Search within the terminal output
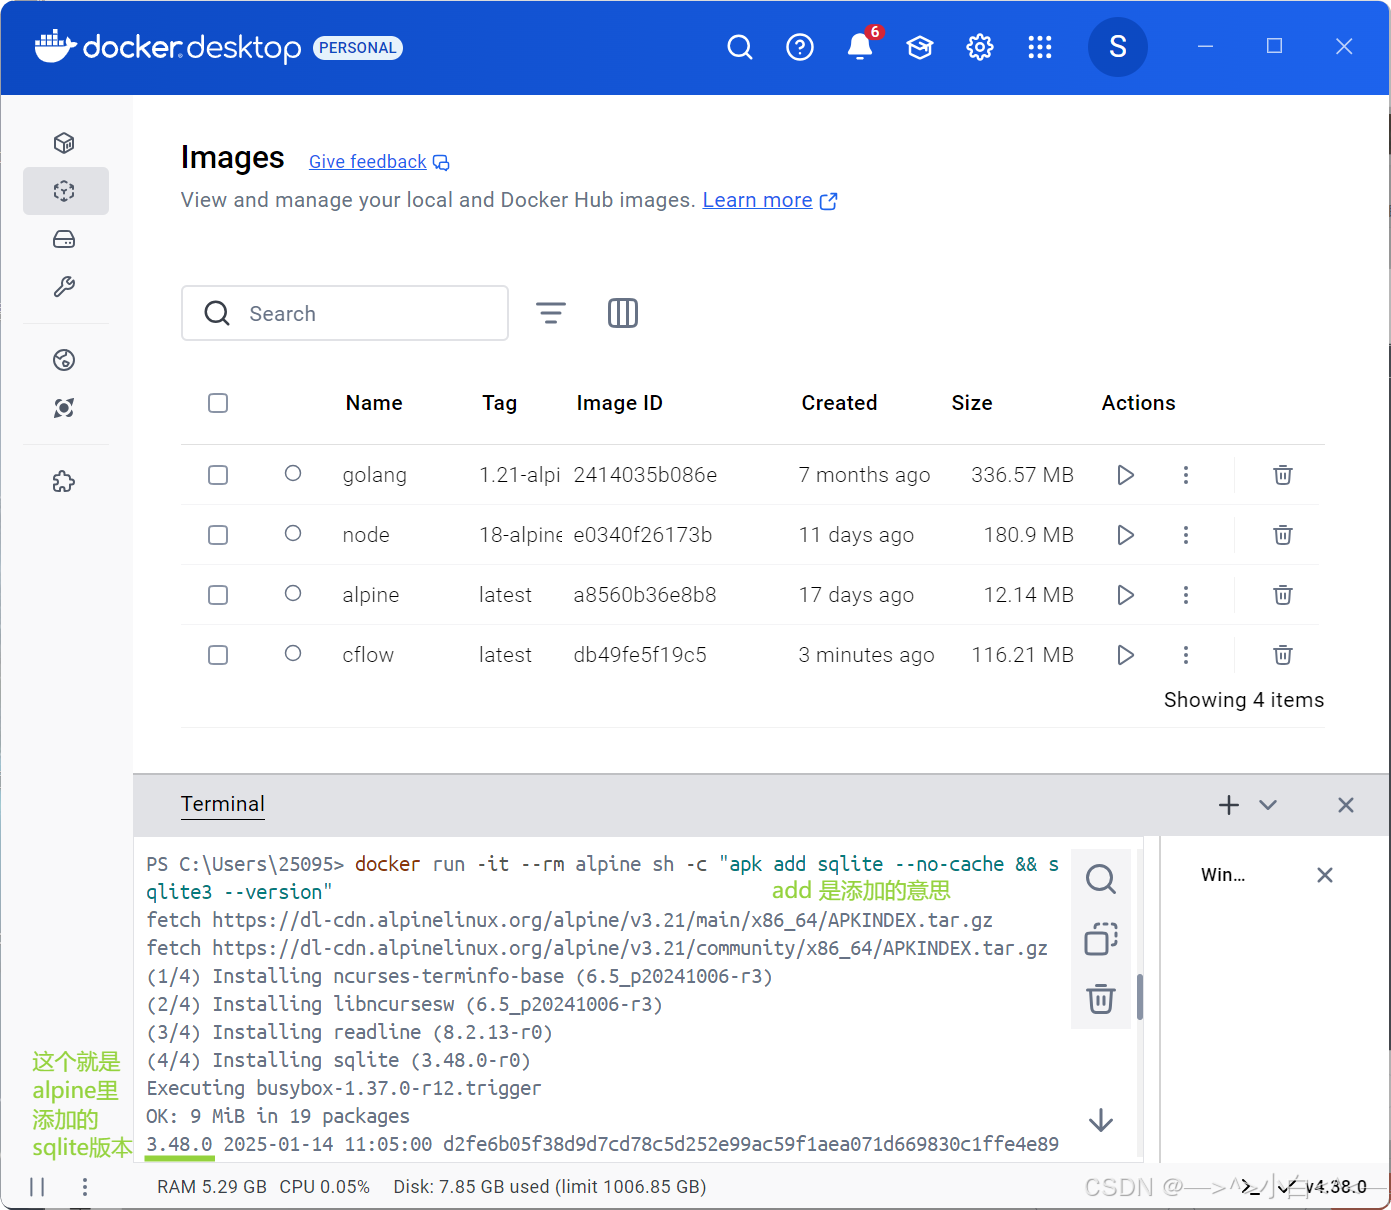1391x1210 pixels. pyautogui.click(x=1100, y=879)
